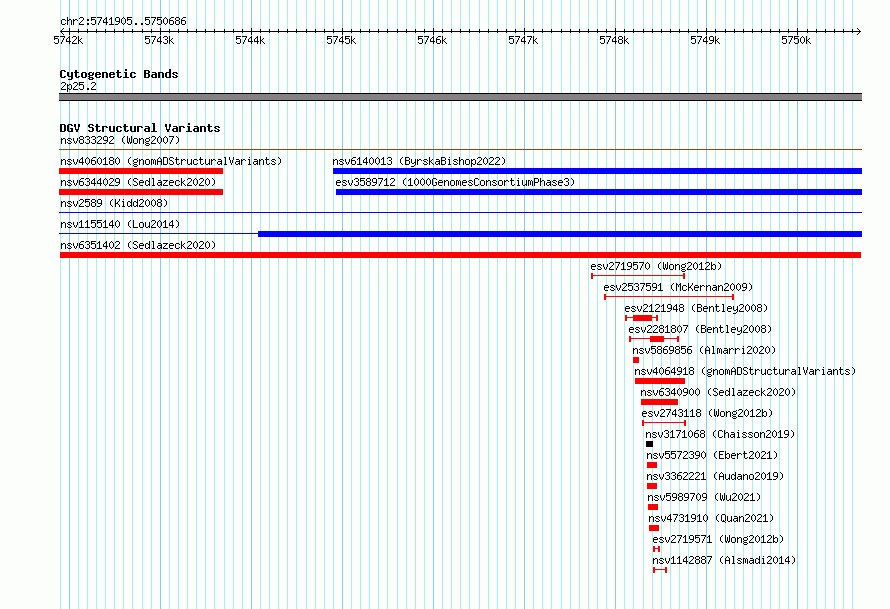Open the nsv5869856 (Almarri2020) label
This screenshot has height=609, width=890.
704,350
